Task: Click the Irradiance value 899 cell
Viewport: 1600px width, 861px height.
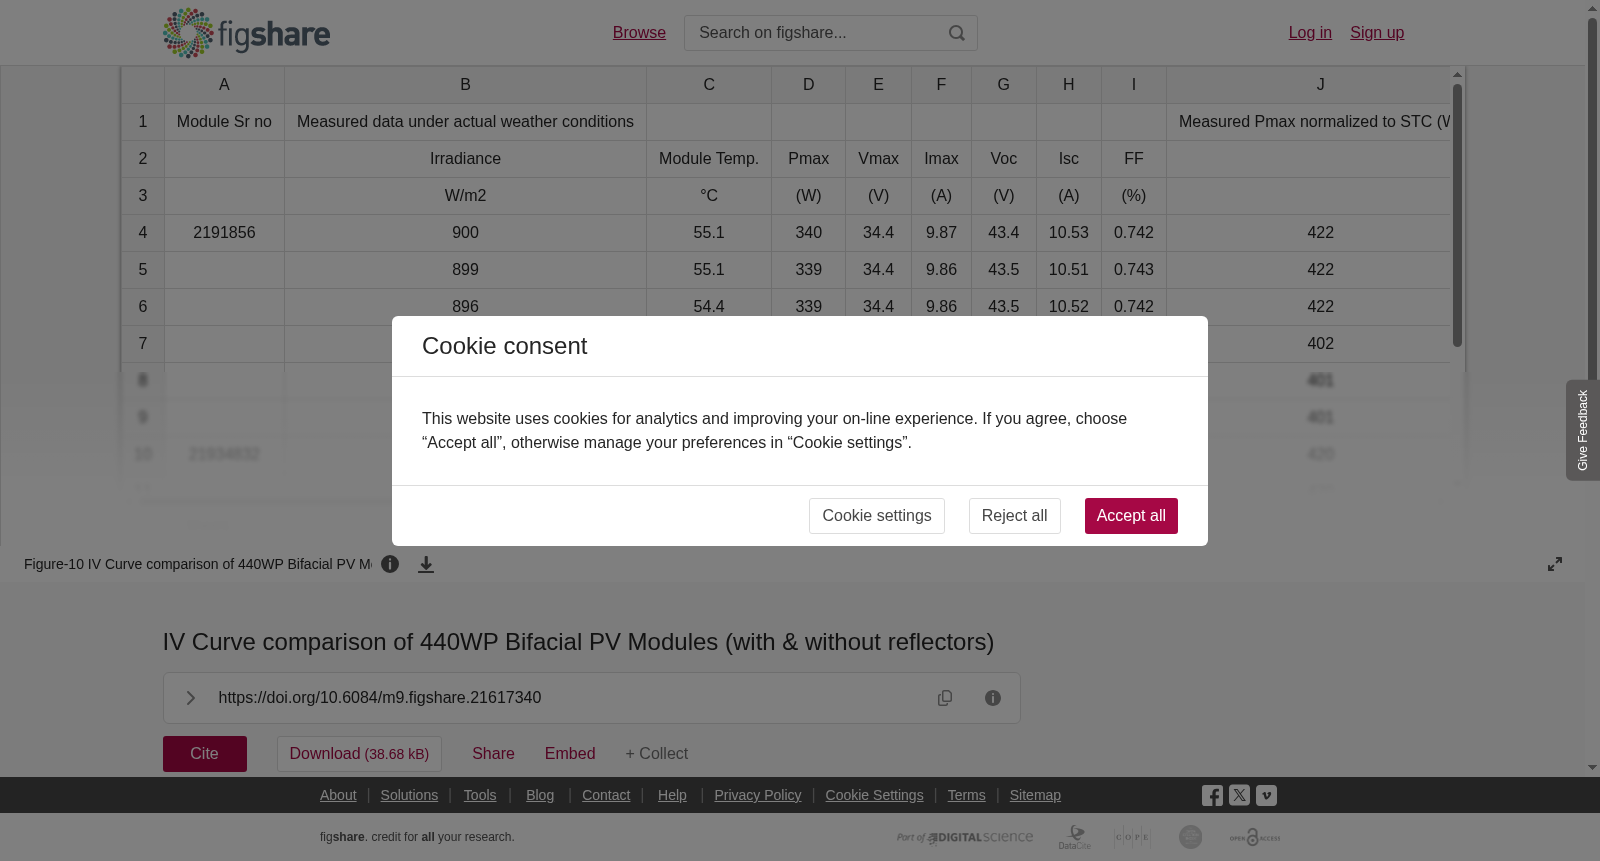Action: [465, 270]
